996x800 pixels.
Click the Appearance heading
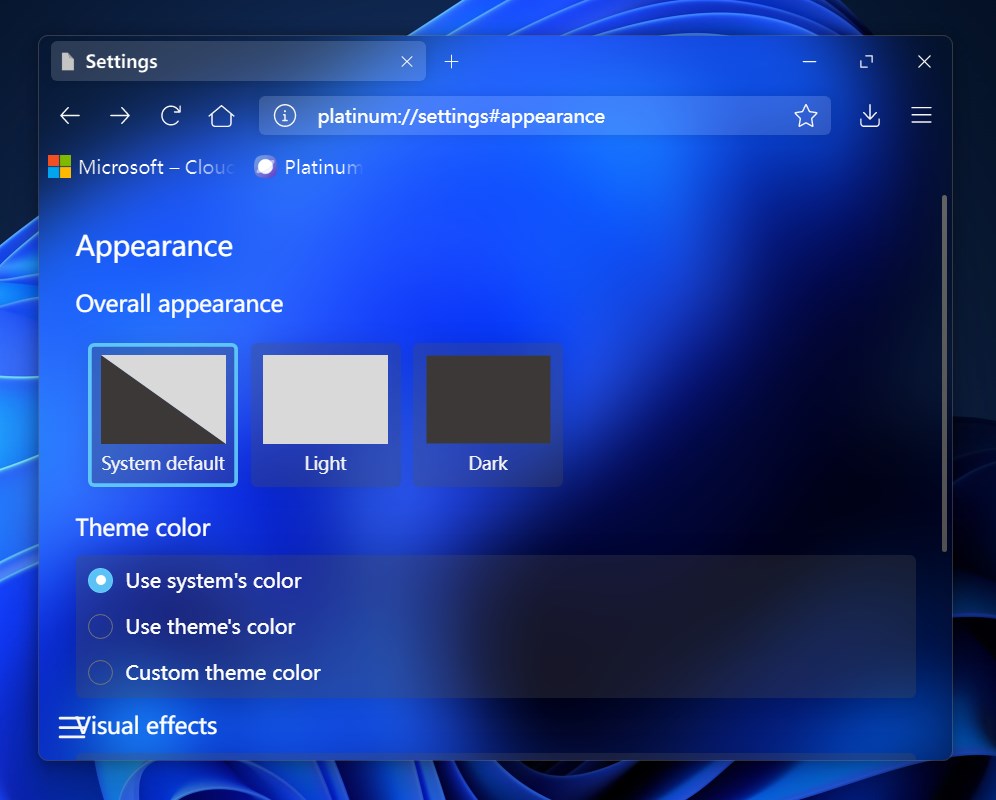coord(154,247)
